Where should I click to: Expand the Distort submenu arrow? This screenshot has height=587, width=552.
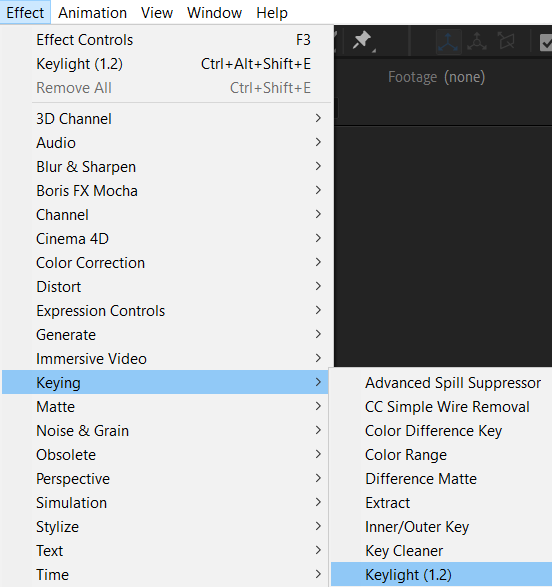point(318,286)
